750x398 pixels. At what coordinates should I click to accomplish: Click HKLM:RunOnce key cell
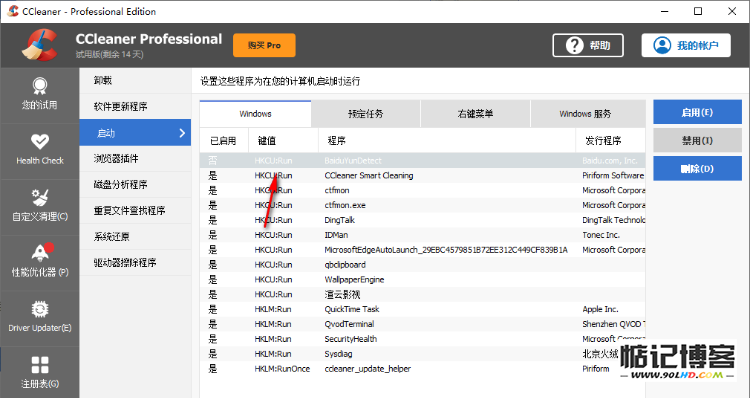tap(282, 368)
